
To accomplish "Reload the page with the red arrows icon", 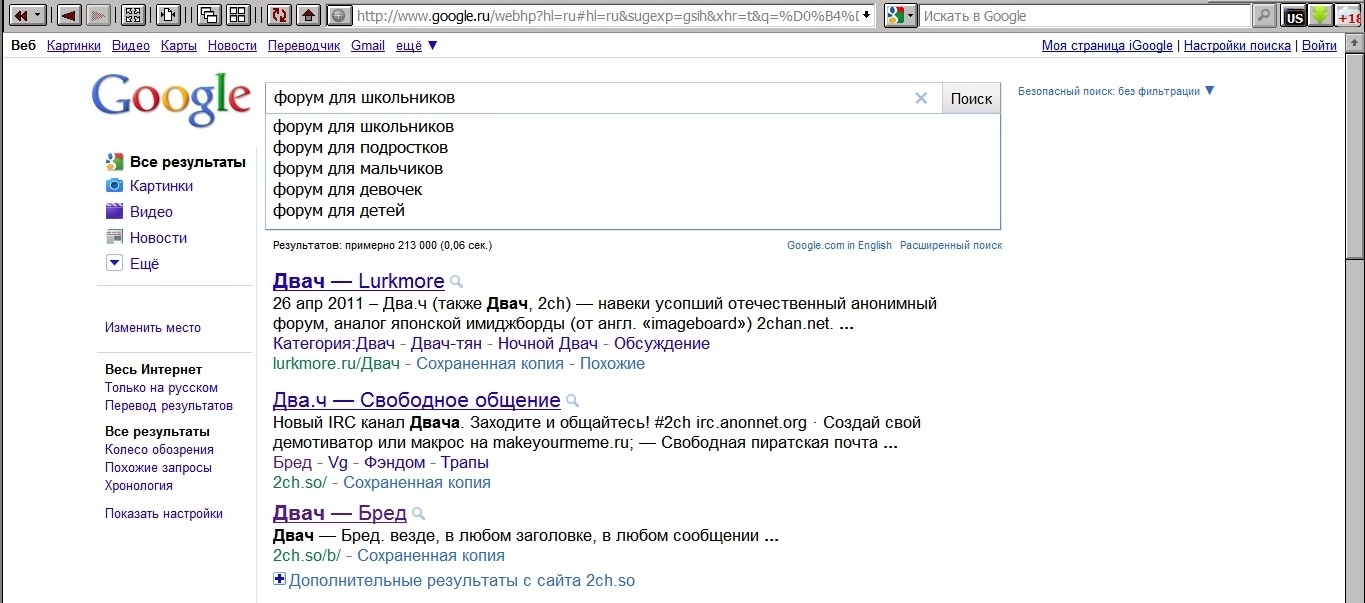I will coord(281,15).
